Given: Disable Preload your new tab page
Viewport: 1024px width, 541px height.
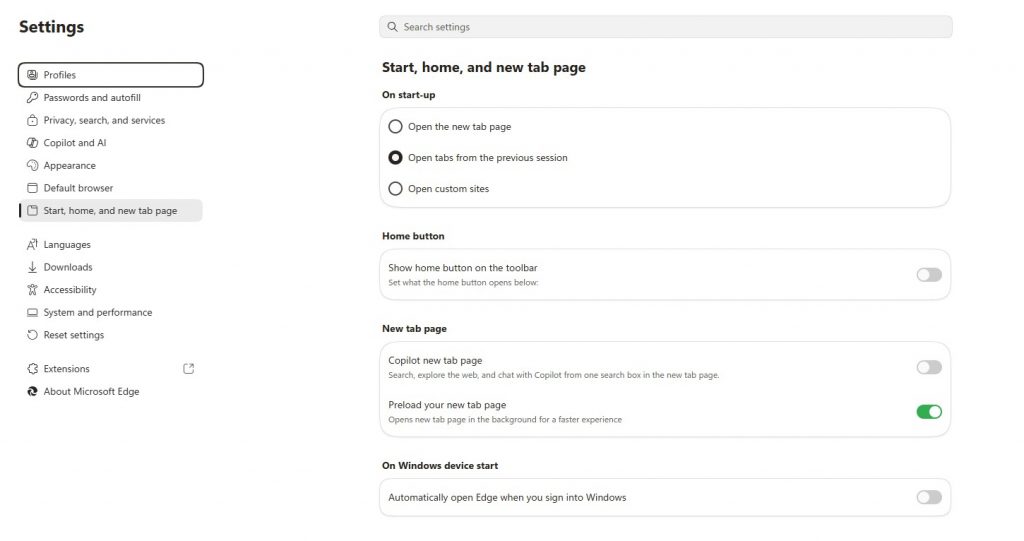Looking at the screenshot, I should click(929, 412).
